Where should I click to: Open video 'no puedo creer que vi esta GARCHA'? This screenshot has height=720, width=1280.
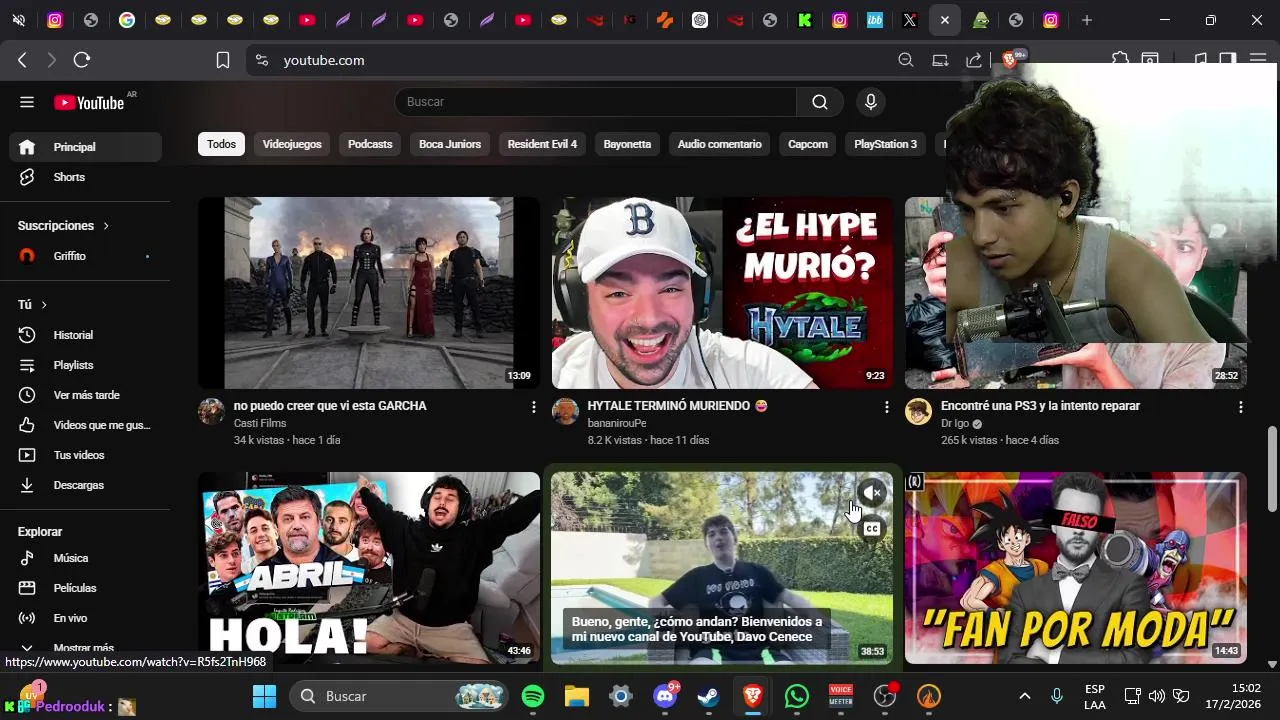click(330, 406)
